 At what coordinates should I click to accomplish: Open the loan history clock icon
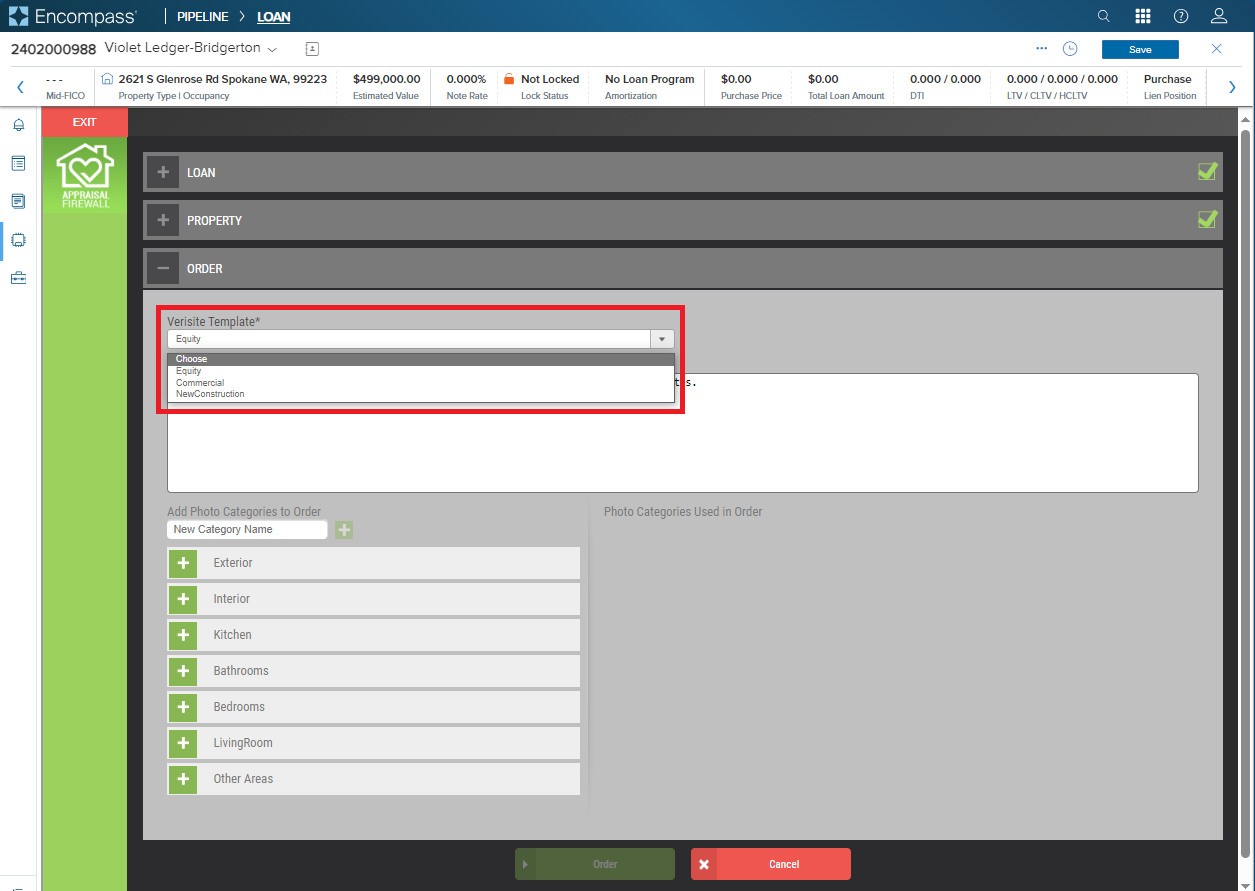click(x=1070, y=48)
